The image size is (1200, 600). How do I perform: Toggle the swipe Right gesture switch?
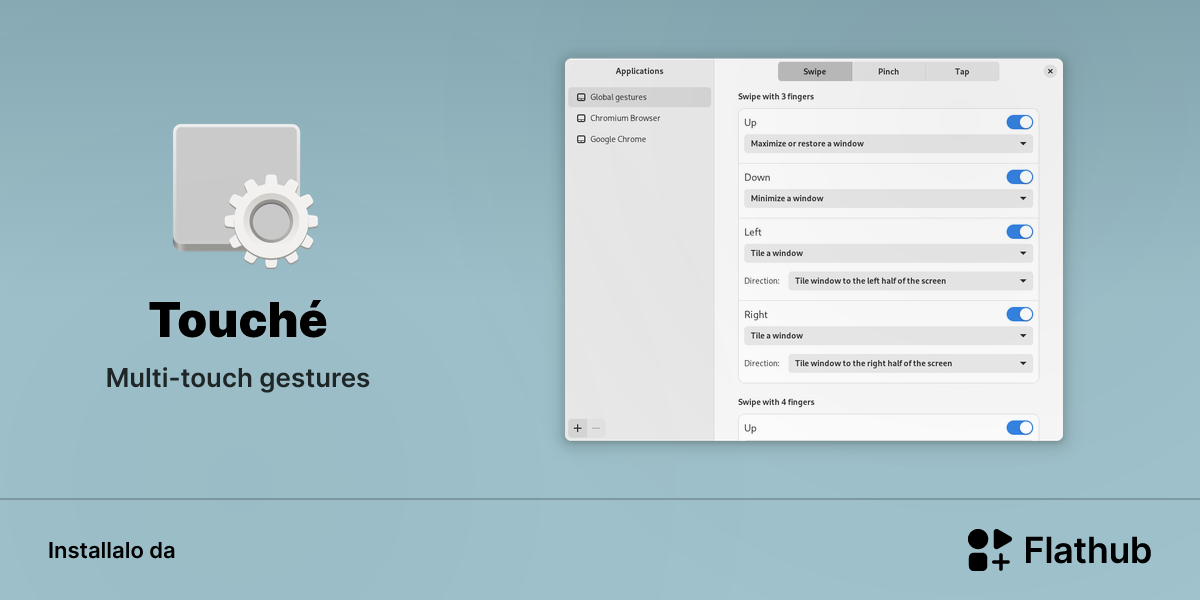point(1020,314)
